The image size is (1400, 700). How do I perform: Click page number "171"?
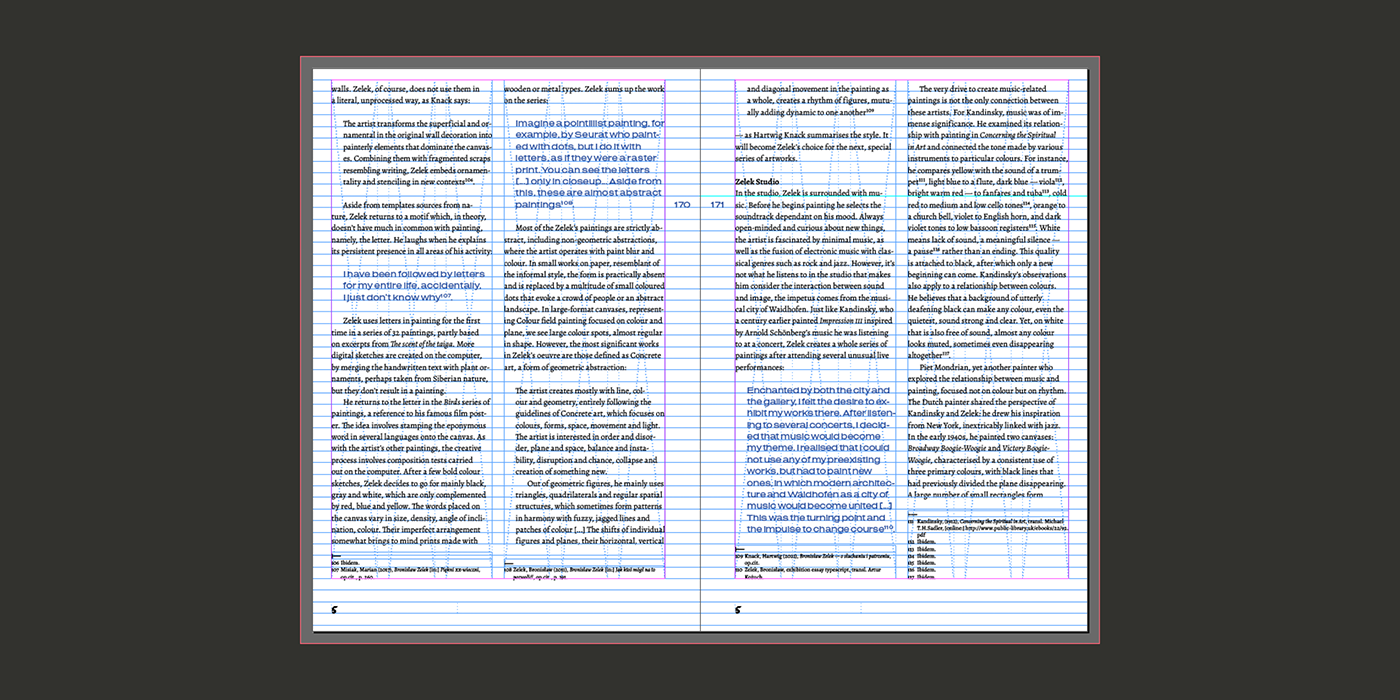(x=717, y=204)
